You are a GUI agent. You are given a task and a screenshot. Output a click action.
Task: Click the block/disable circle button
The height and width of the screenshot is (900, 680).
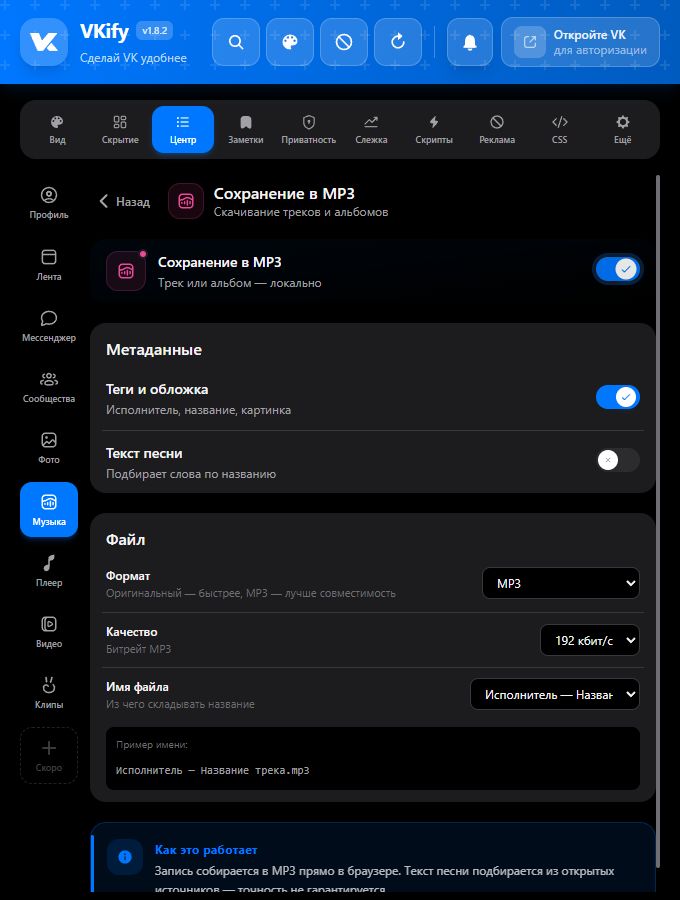[344, 42]
